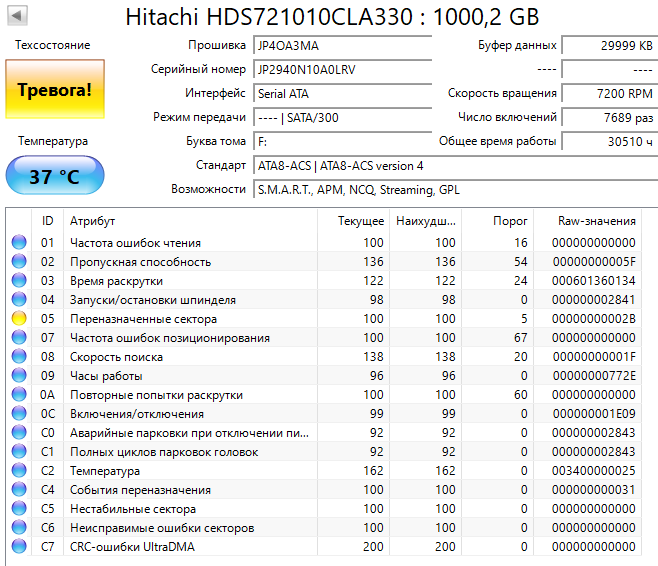Click the Буква тома field F:

point(342,141)
